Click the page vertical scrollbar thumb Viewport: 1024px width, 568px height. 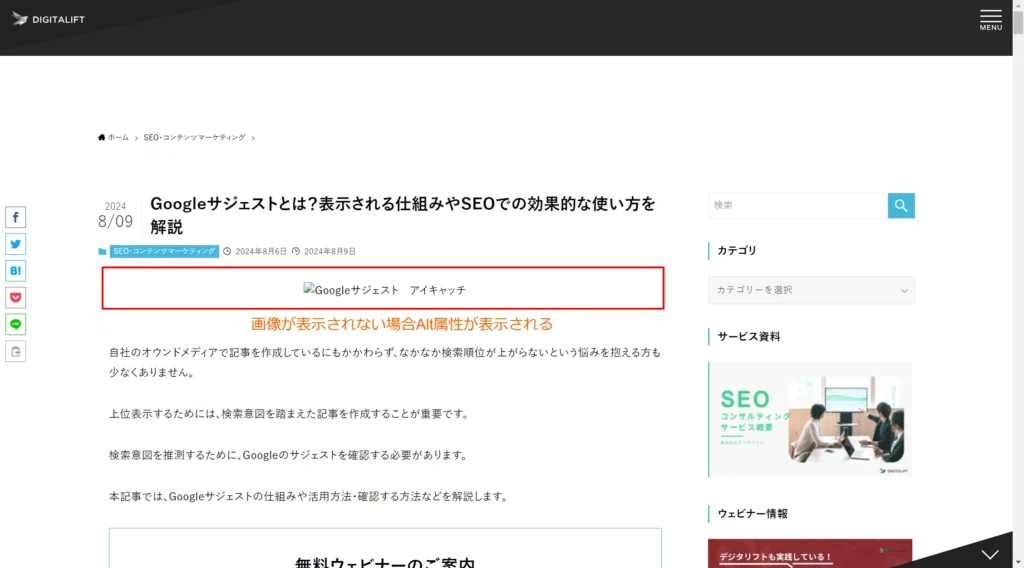pyautogui.click(x=1018, y=21)
